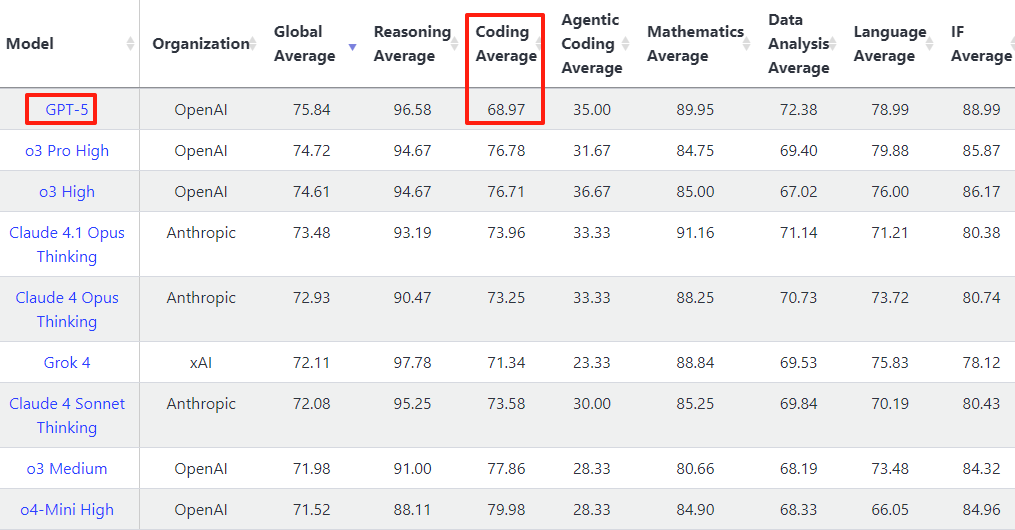Viewport: 1015px width, 530px height.
Task: Click the sort arrows beside Language Average
Action: (935, 44)
